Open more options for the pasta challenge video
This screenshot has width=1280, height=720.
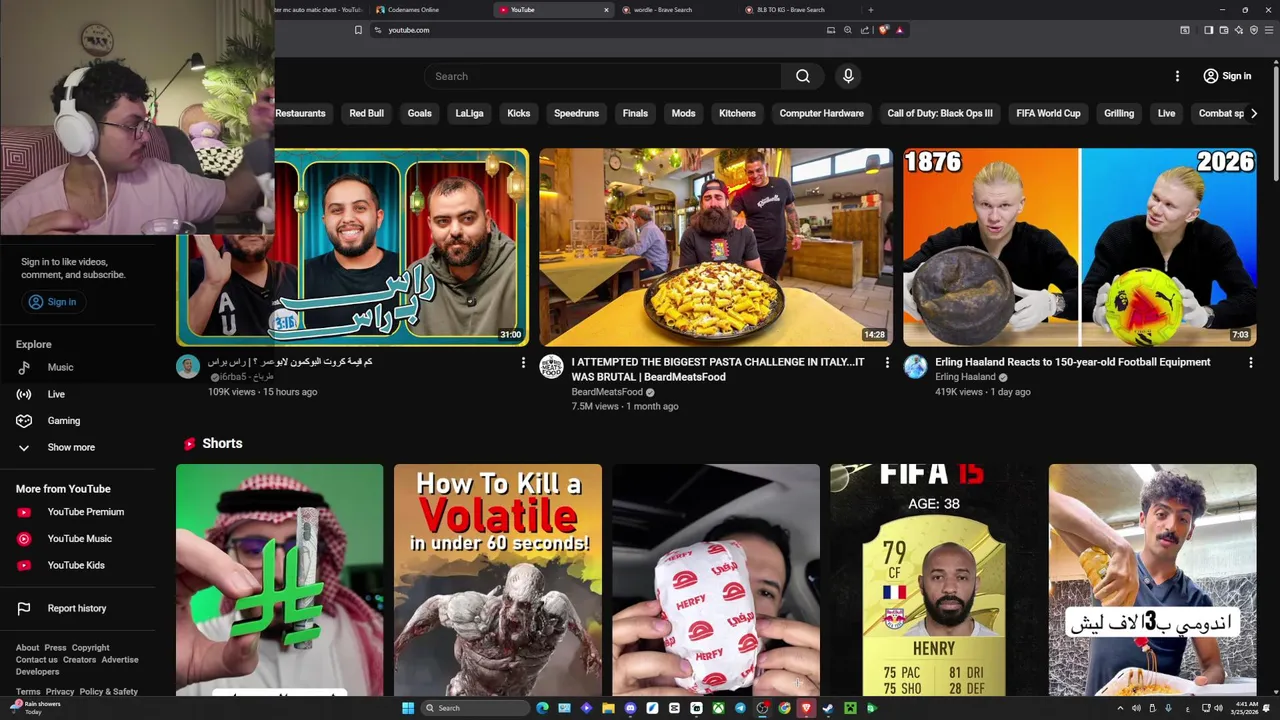coord(887,363)
